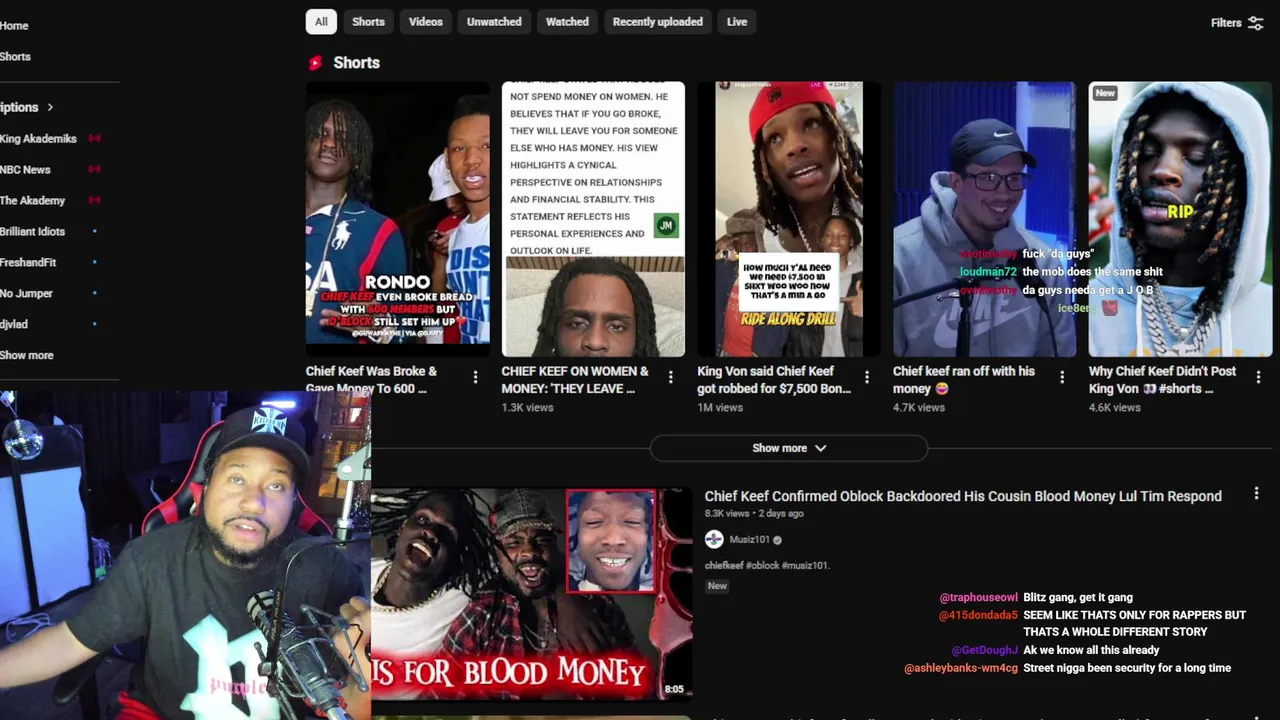Select the Watched filter chip
Image resolution: width=1280 pixels, height=720 pixels.
[567, 22]
